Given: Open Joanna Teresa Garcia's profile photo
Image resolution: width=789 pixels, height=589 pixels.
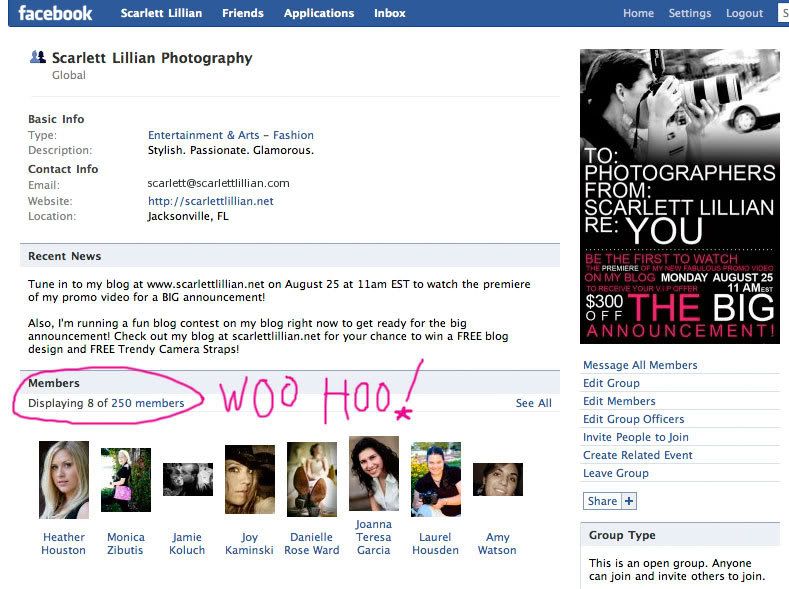Looking at the screenshot, I should tap(374, 473).
